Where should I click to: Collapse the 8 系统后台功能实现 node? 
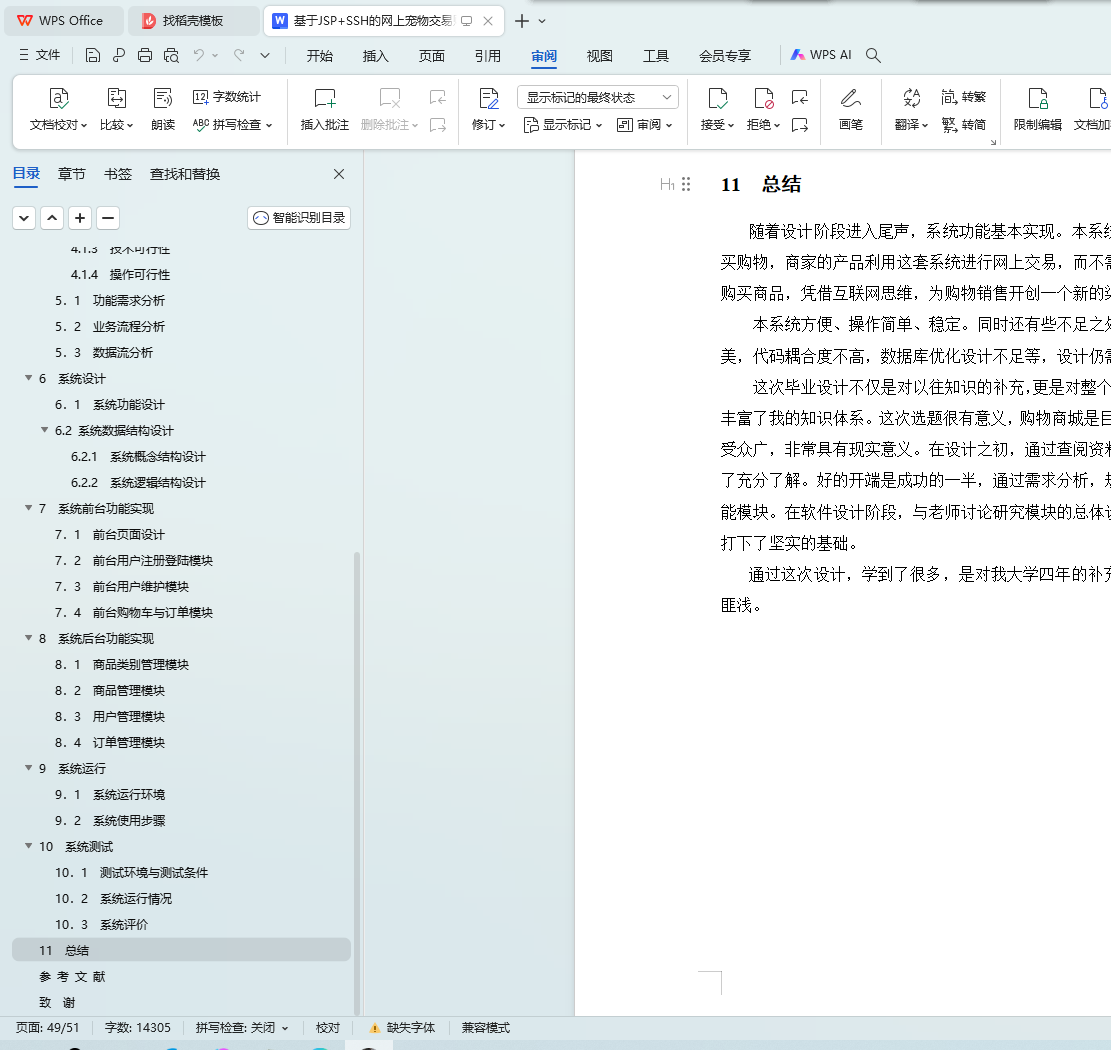coord(28,638)
